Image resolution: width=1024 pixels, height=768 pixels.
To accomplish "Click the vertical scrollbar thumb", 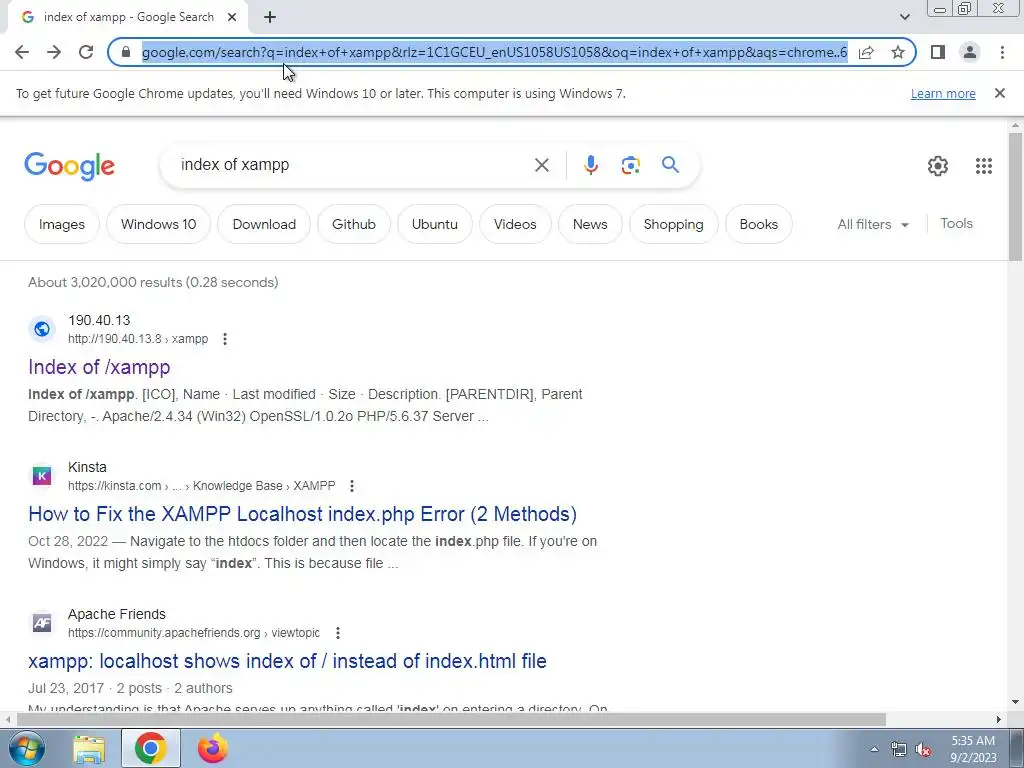I will pos(1015,197).
